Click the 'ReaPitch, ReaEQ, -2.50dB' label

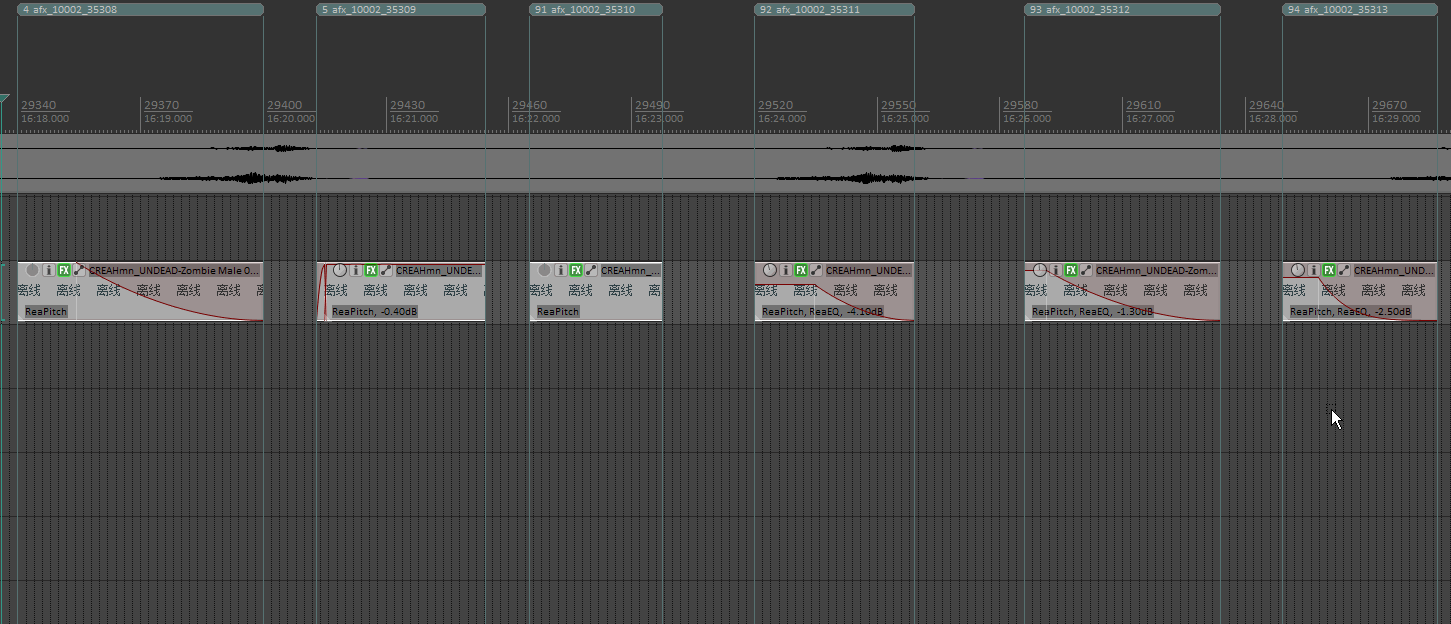point(1351,312)
